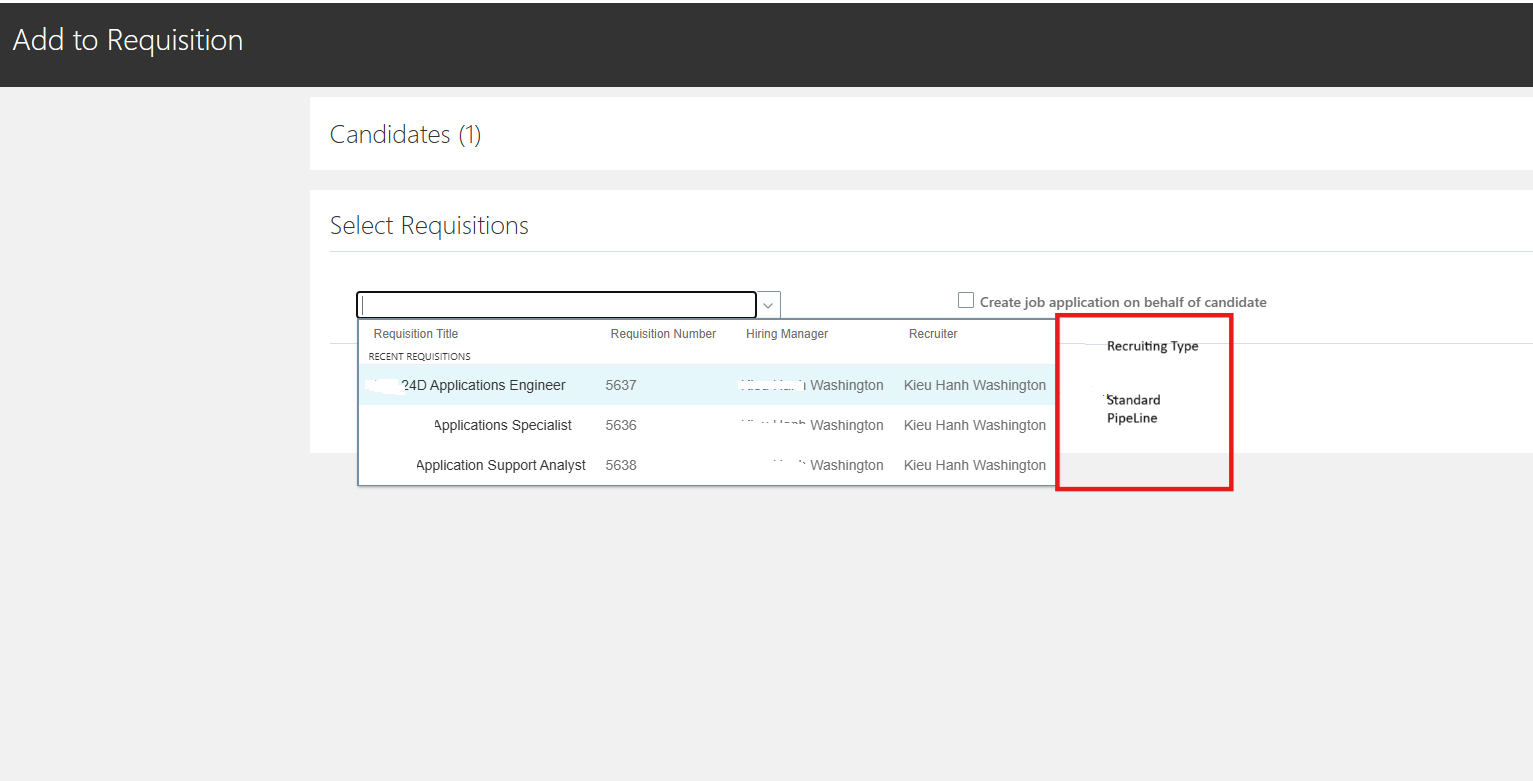Select the Standard PipeLine recruiting type
This screenshot has width=1533, height=781.
[x=1133, y=408]
